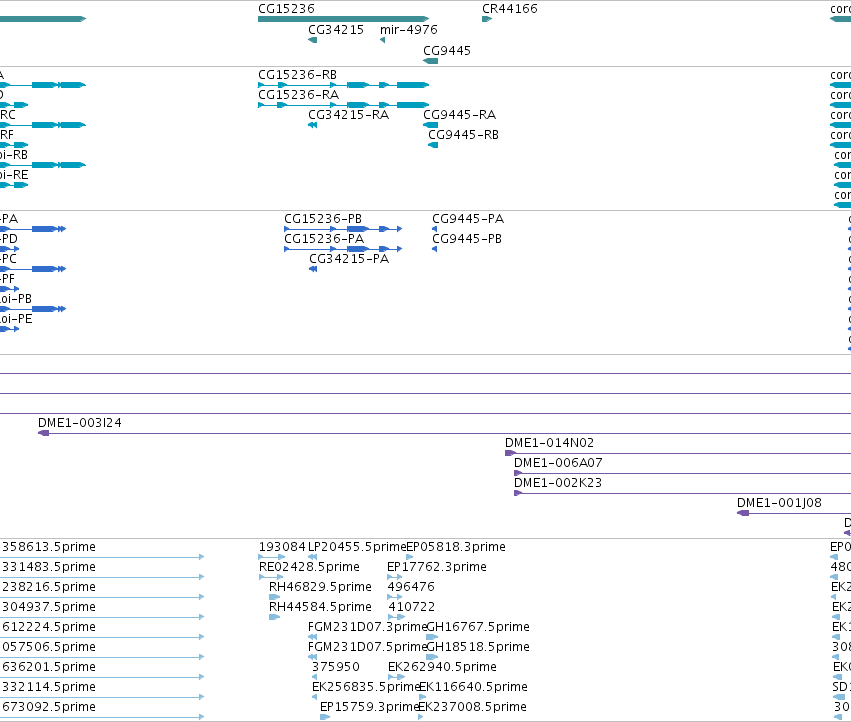This screenshot has width=851, height=722.
Task: Click the CG9445 gene label
Action: pos(447,50)
